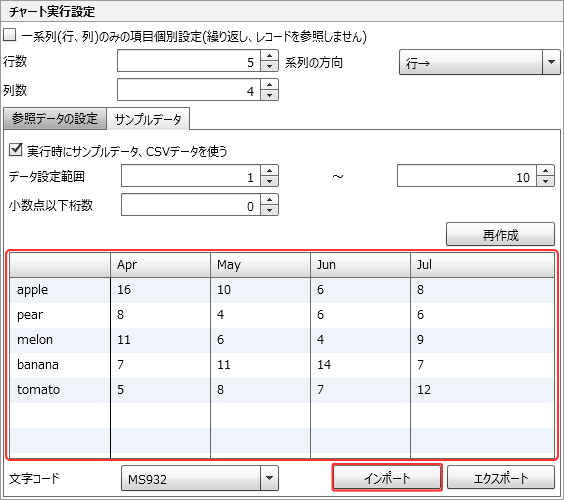This screenshot has width=564, height=500.
Task: Click apple's May cell value 10
Action: tap(260, 290)
